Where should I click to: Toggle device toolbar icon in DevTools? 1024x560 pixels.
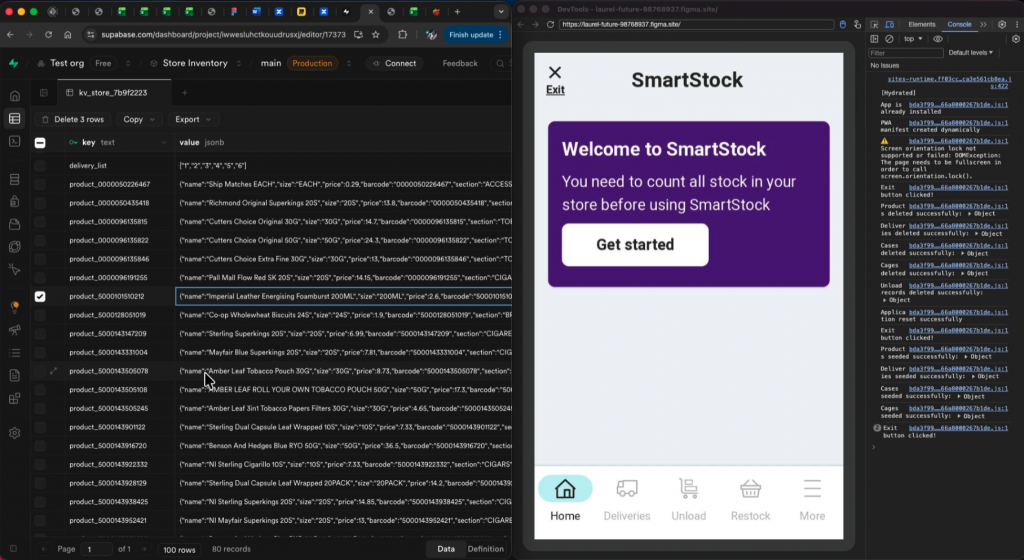click(x=891, y=24)
